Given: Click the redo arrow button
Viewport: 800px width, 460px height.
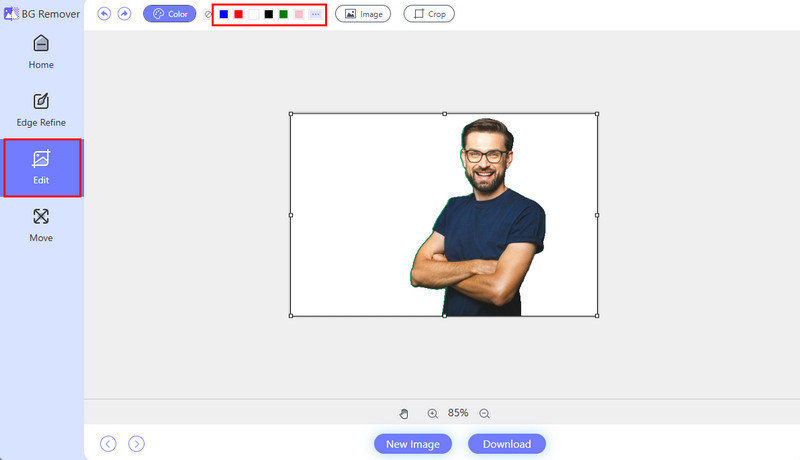Looking at the screenshot, I should click(x=124, y=14).
